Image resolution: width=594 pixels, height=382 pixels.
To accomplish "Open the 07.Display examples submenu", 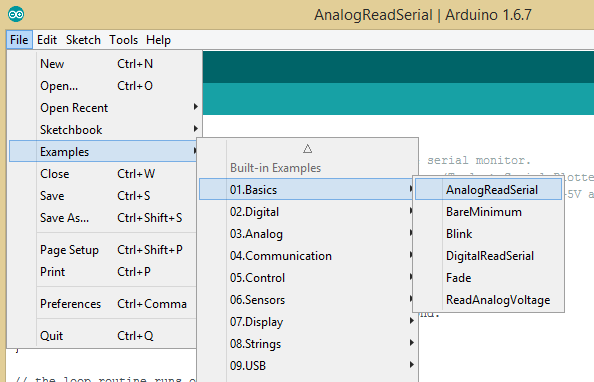I will [306, 322].
